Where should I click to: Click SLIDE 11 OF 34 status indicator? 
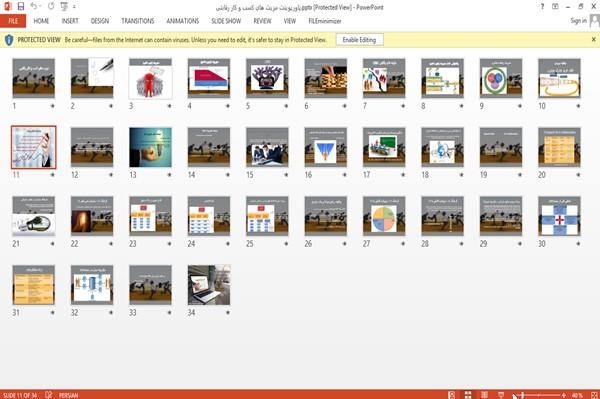(x=20, y=395)
